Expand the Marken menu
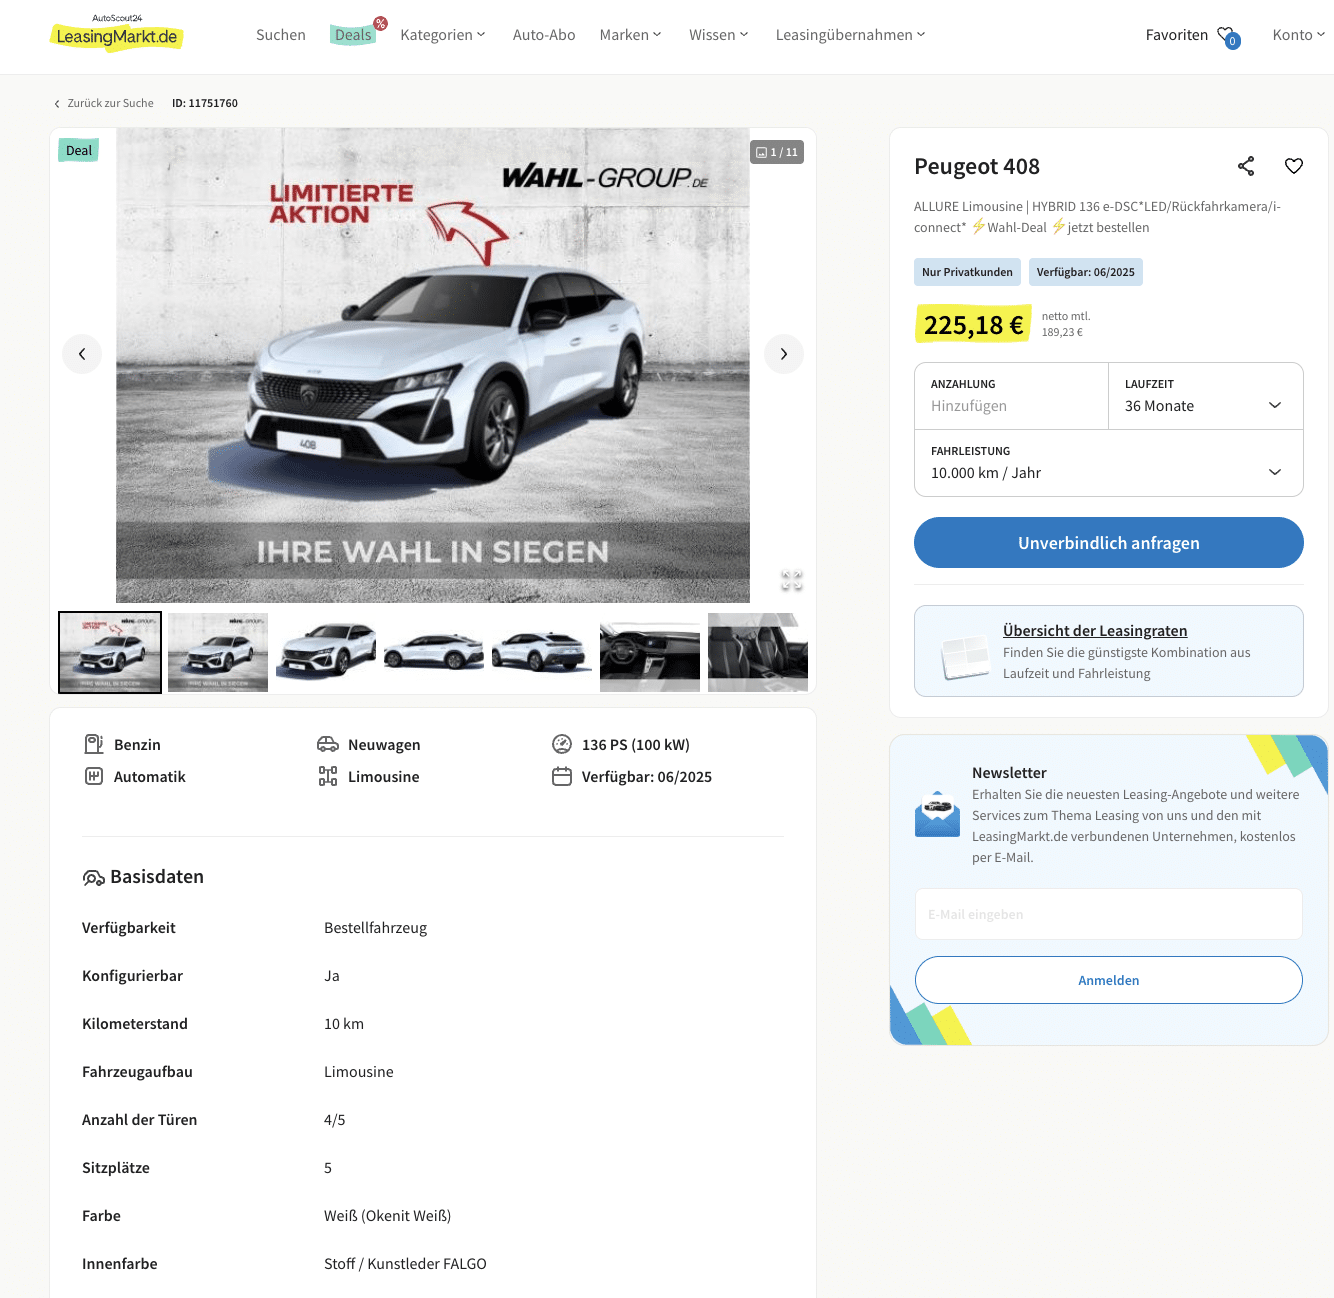 [x=631, y=35]
